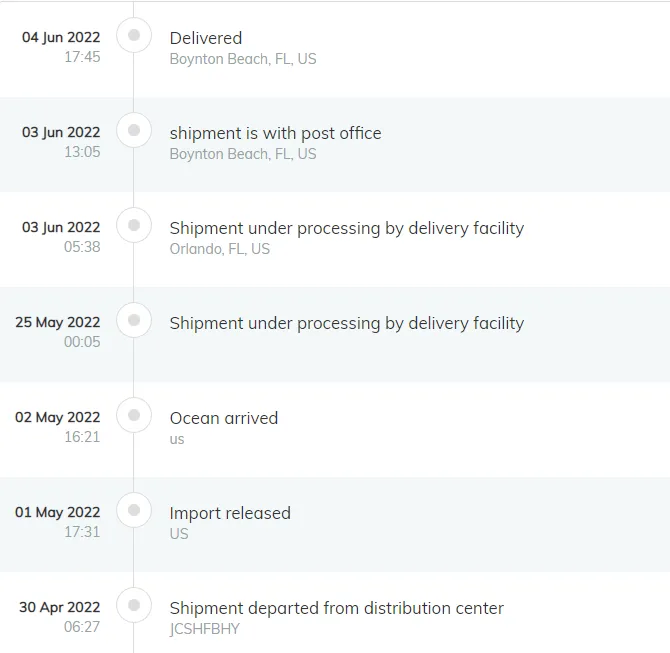The height and width of the screenshot is (653, 670).
Task: Click the 'Import released' status text
Action: (230, 513)
